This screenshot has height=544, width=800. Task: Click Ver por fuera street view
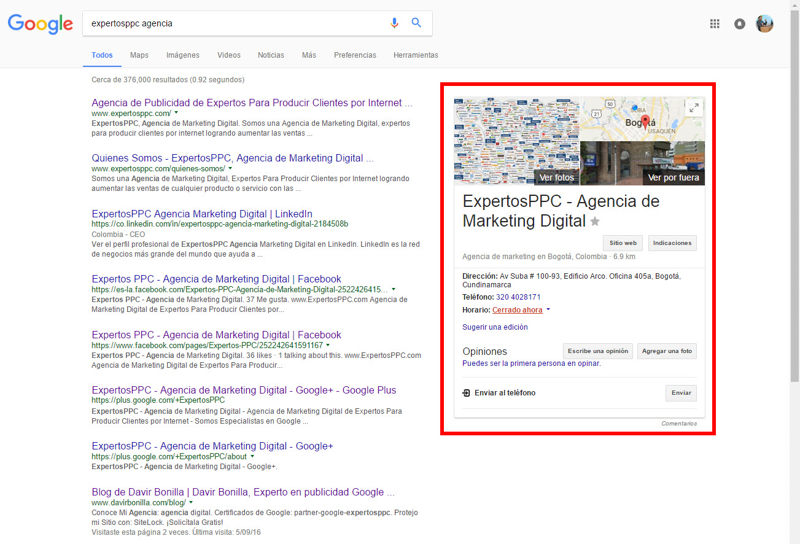[x=642, y=163]
